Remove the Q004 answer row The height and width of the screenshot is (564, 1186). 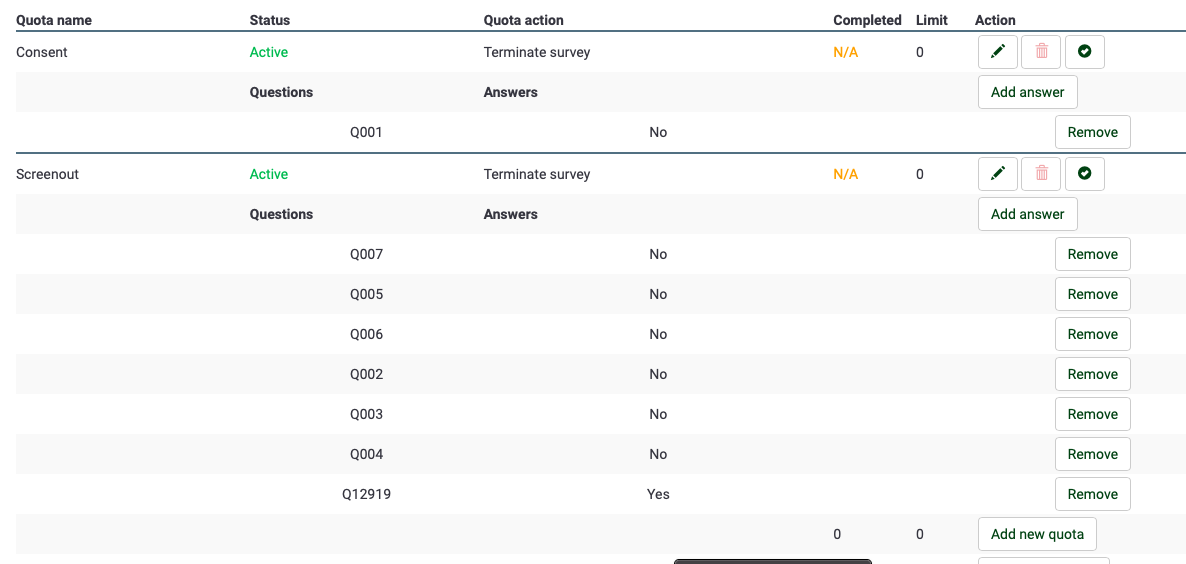click(x=1092, y=454)
